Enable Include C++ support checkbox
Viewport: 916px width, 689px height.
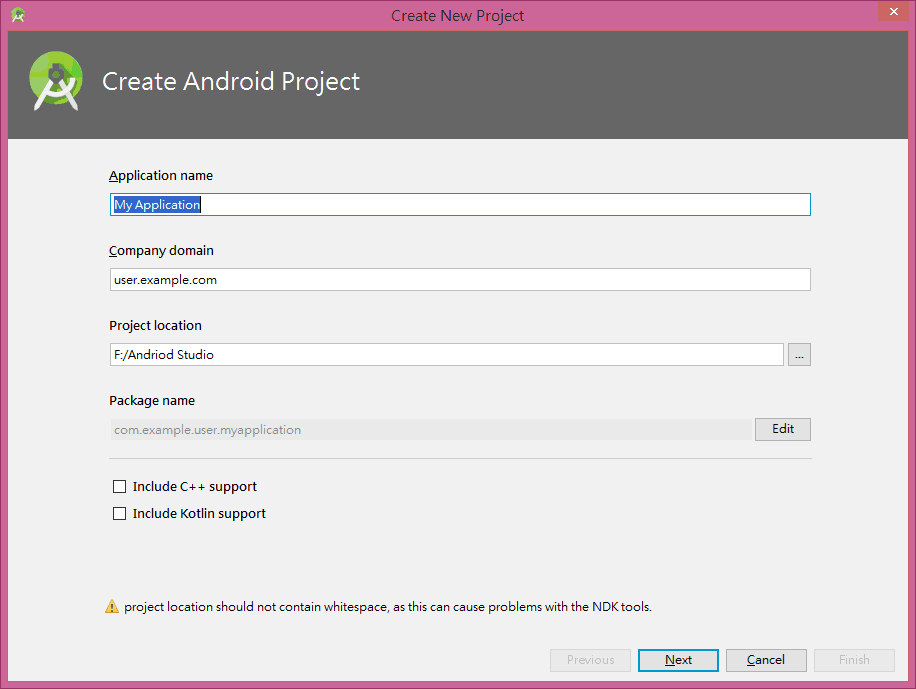tap(119, 486)
